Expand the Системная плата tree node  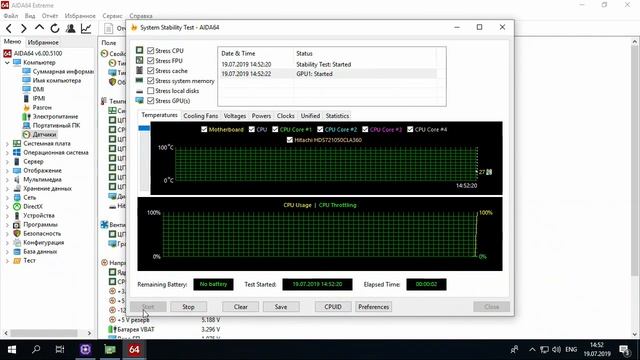coord(7,144)
